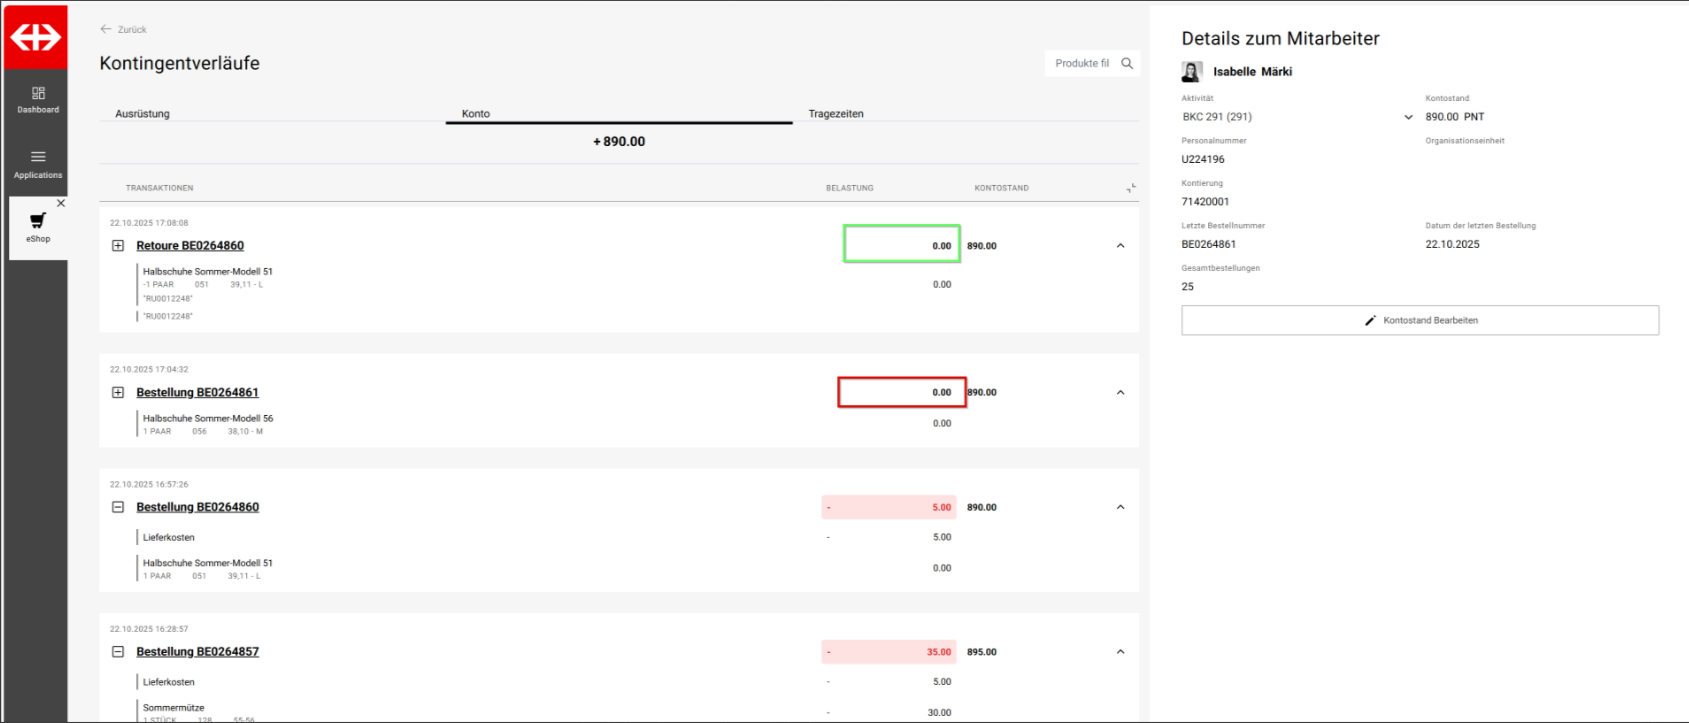This screenshot has height=723, width=1689.
Task: Open the Bestellung BE0264861 link
Action: point(197,393)
